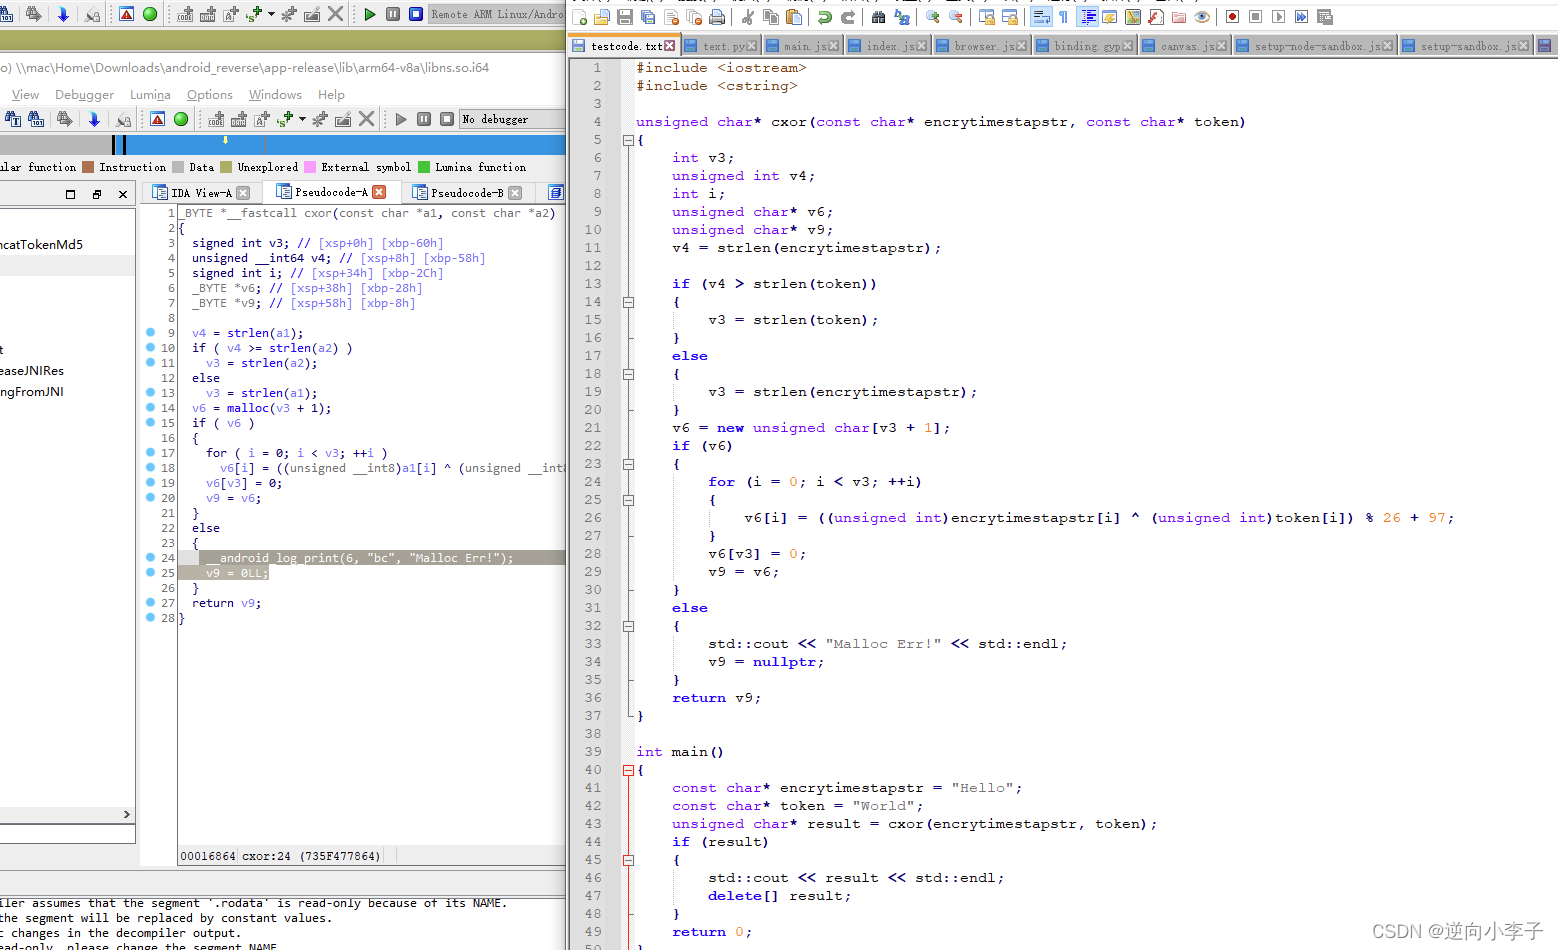
Task: Collapse the if (v6) fold at line 23
Action: tap(628, 464)
